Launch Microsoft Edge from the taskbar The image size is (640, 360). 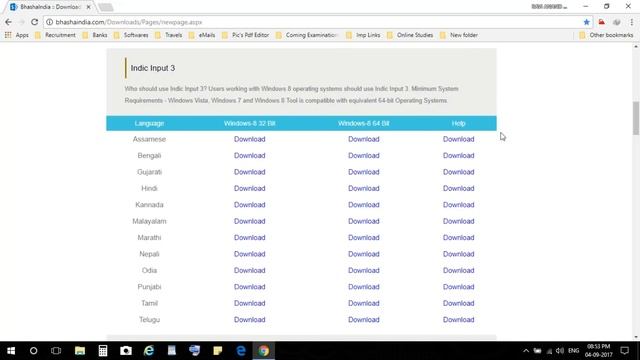click(241, 351)
